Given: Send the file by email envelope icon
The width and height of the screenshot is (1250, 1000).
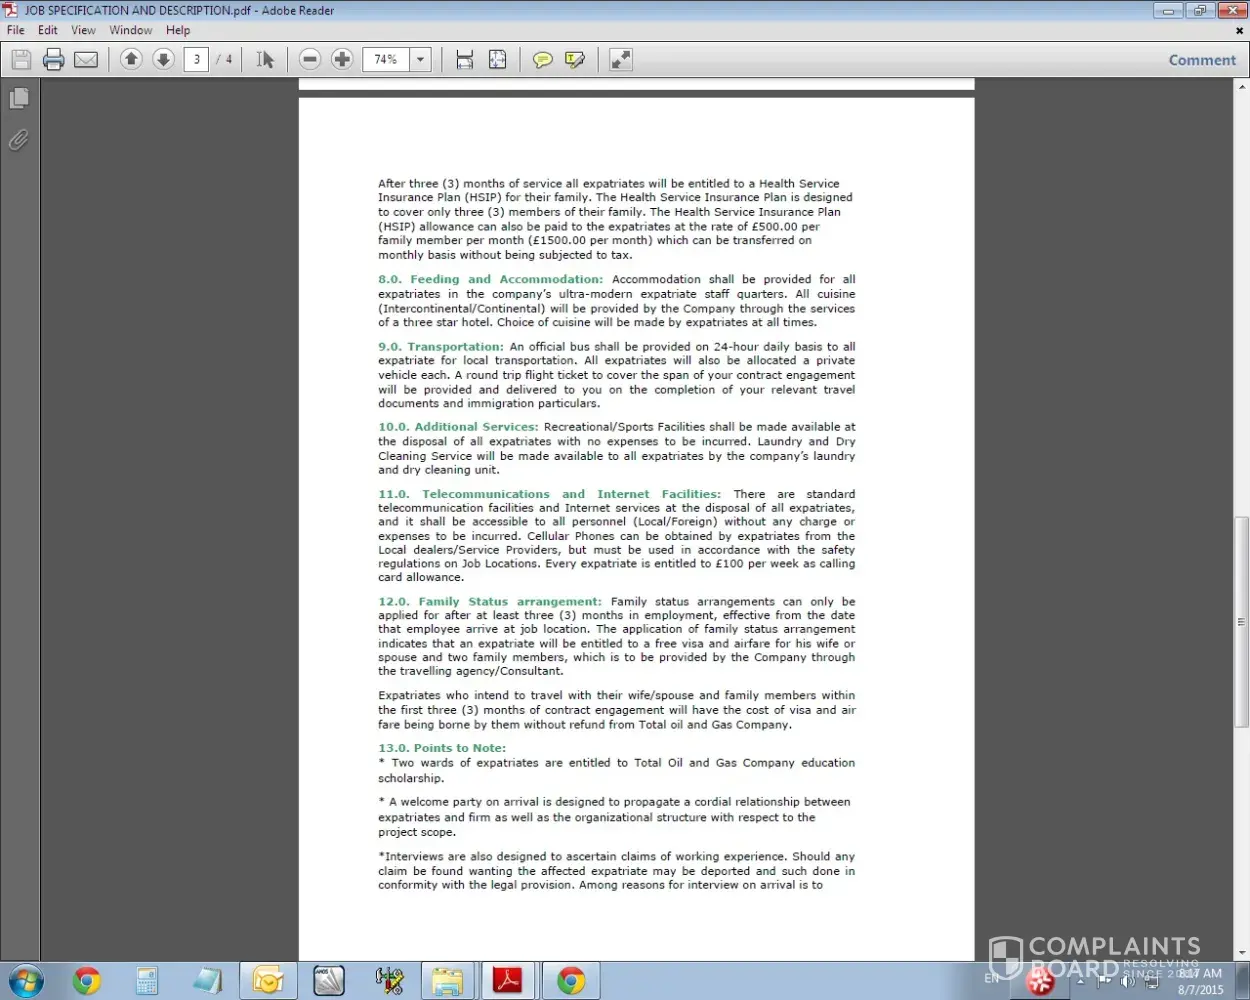Looking at the screenshot, I should coord(87,60).
